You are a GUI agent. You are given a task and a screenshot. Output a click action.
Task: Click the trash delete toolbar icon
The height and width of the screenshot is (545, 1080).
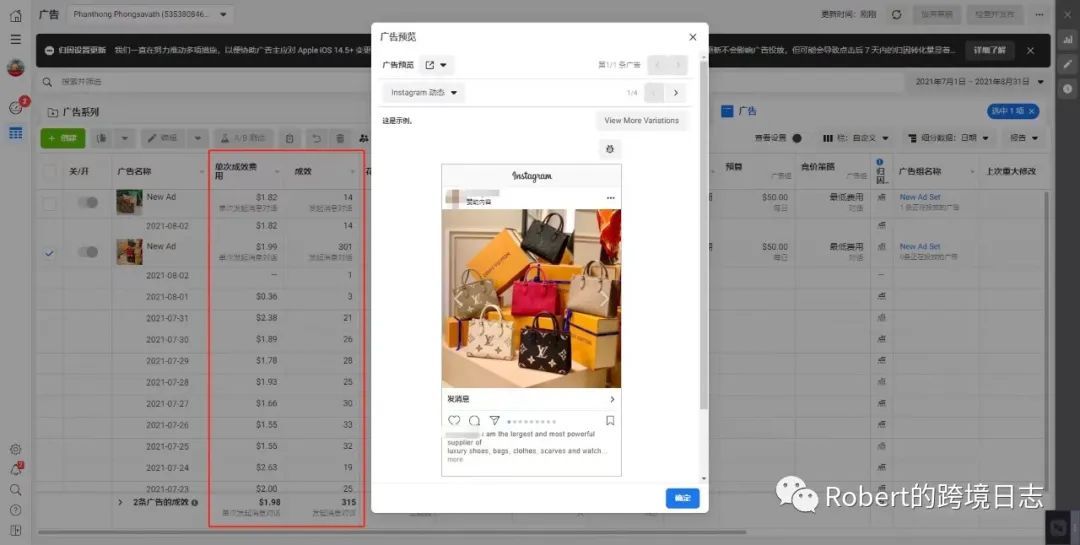[x=340, y=138]
